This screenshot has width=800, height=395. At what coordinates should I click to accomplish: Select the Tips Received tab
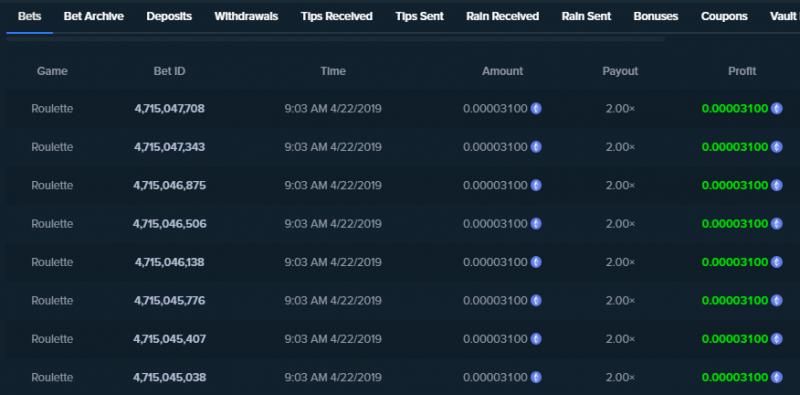(x=337, y=16)
